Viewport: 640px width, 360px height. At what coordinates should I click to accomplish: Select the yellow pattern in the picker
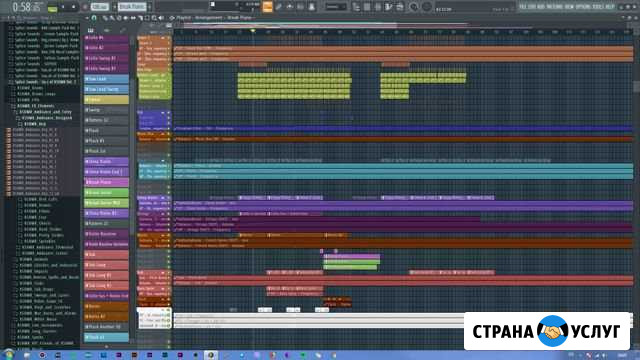107,100
